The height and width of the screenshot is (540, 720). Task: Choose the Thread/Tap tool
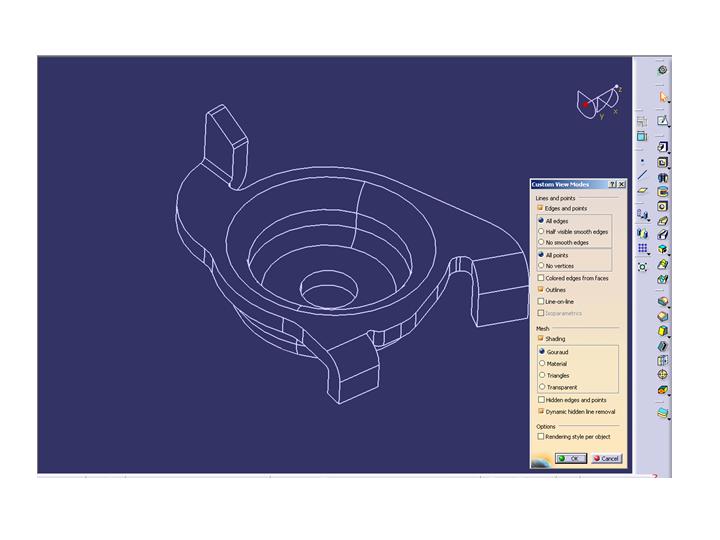click(x=662, y=375)
